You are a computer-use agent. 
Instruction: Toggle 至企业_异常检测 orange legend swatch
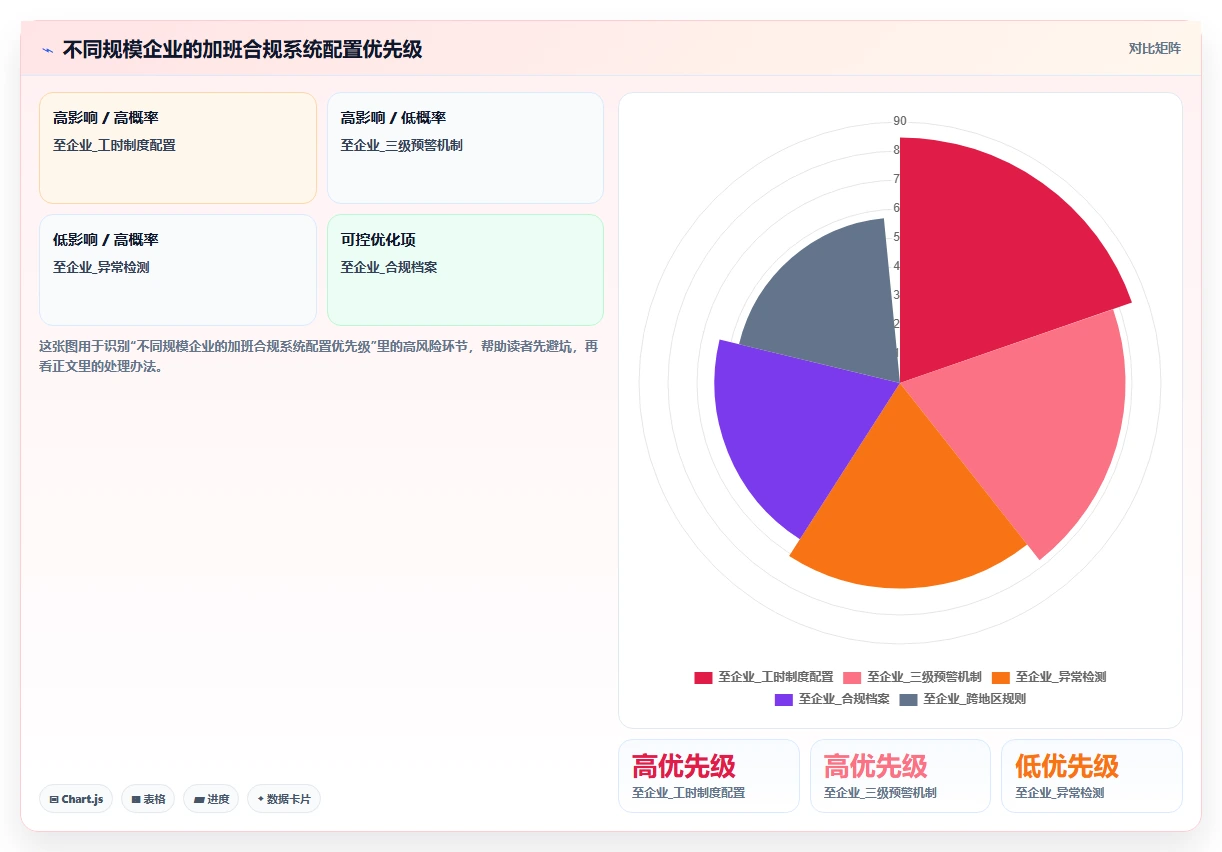[x=1001, y=677]
